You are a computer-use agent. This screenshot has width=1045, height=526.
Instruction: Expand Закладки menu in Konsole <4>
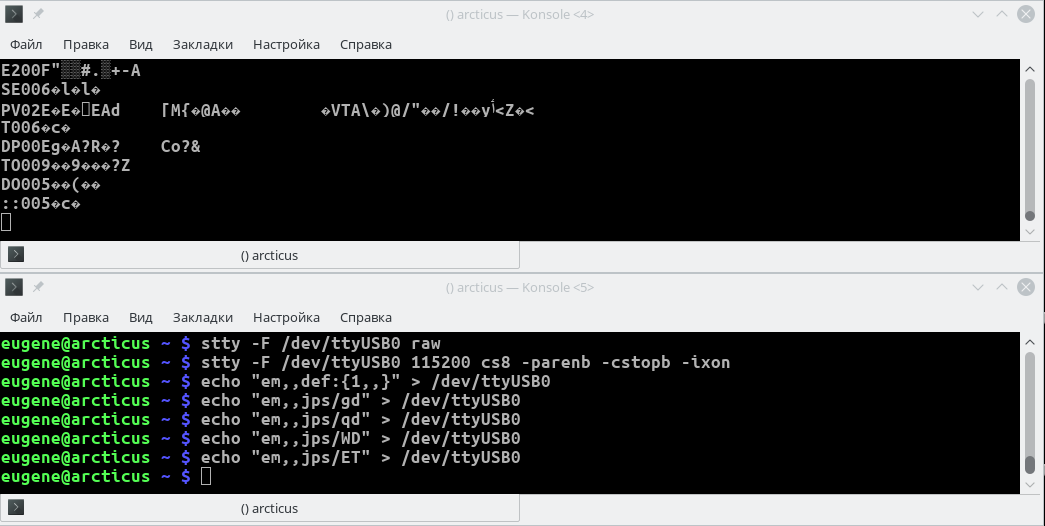[202, 44]
